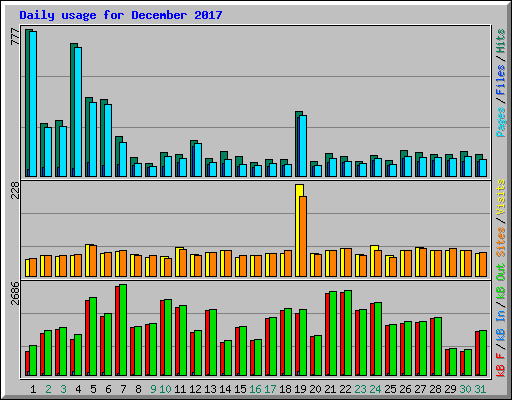This screenshot has width=512, height=400.
Task: Click the day 20 label on the x-axis
Action: [315, 389]
